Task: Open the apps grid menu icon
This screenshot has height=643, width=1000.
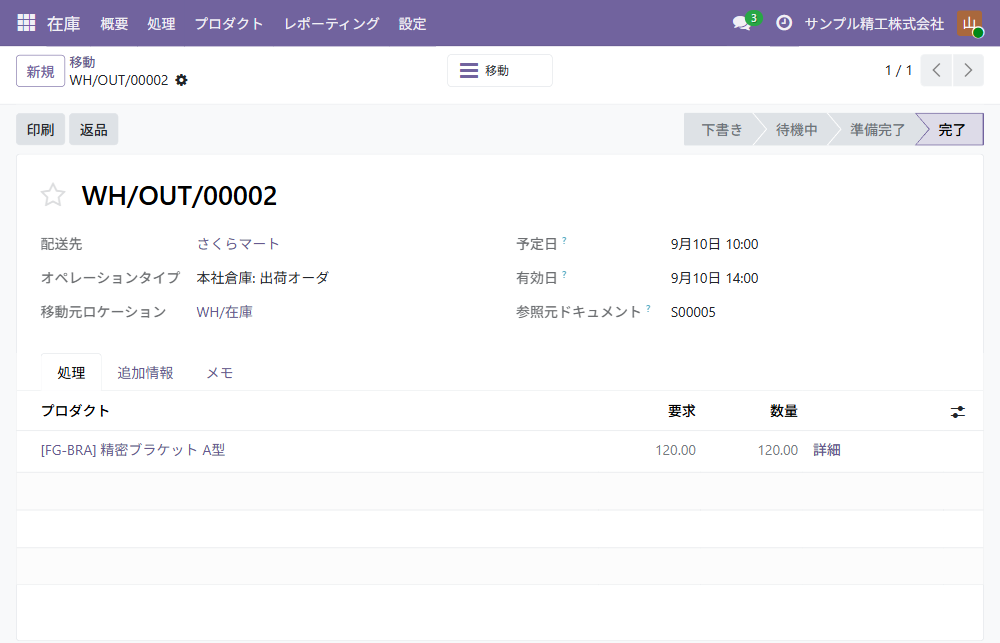Action: [26, 23]
